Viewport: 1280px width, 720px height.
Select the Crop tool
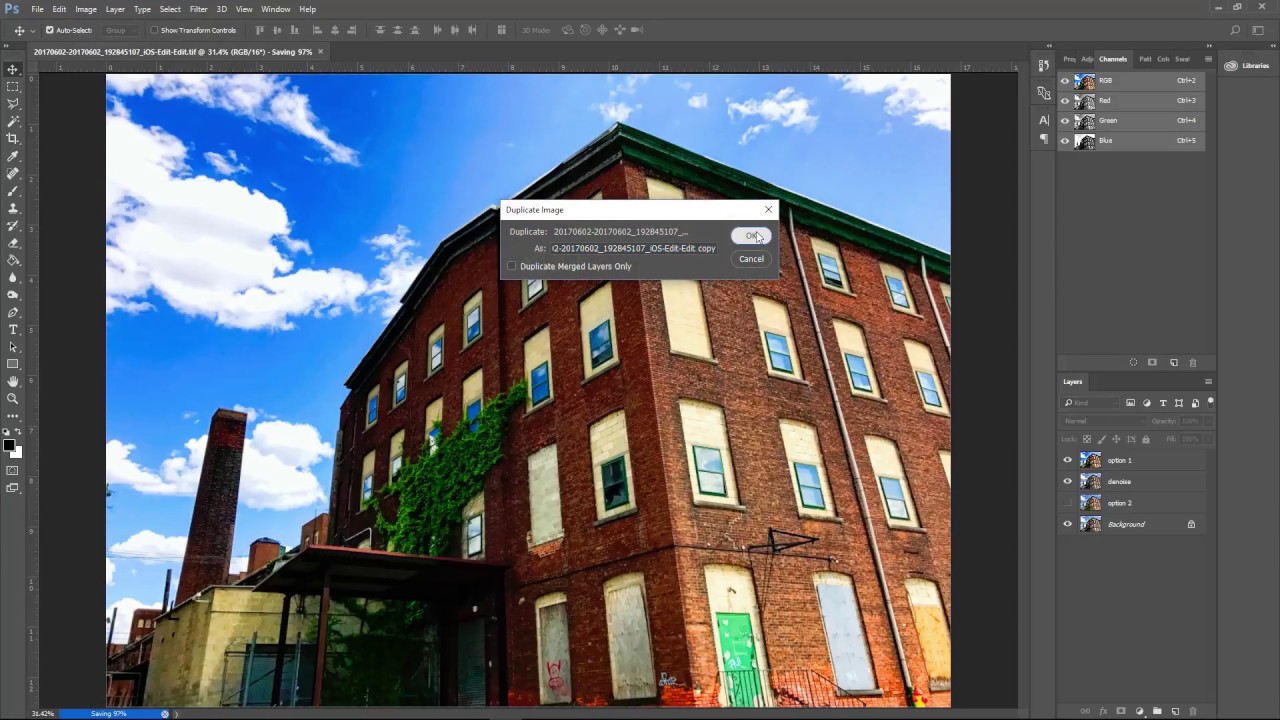tap(13, 139)
